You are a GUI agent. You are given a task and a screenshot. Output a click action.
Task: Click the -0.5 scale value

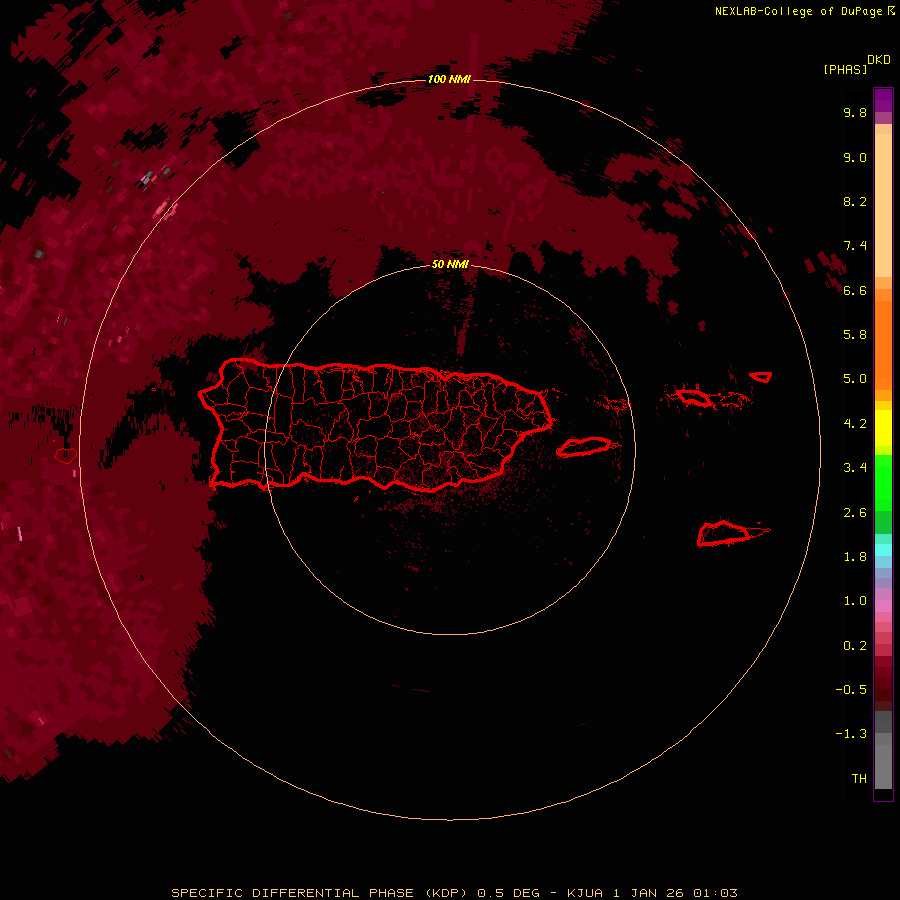click(x=851, y=690)
